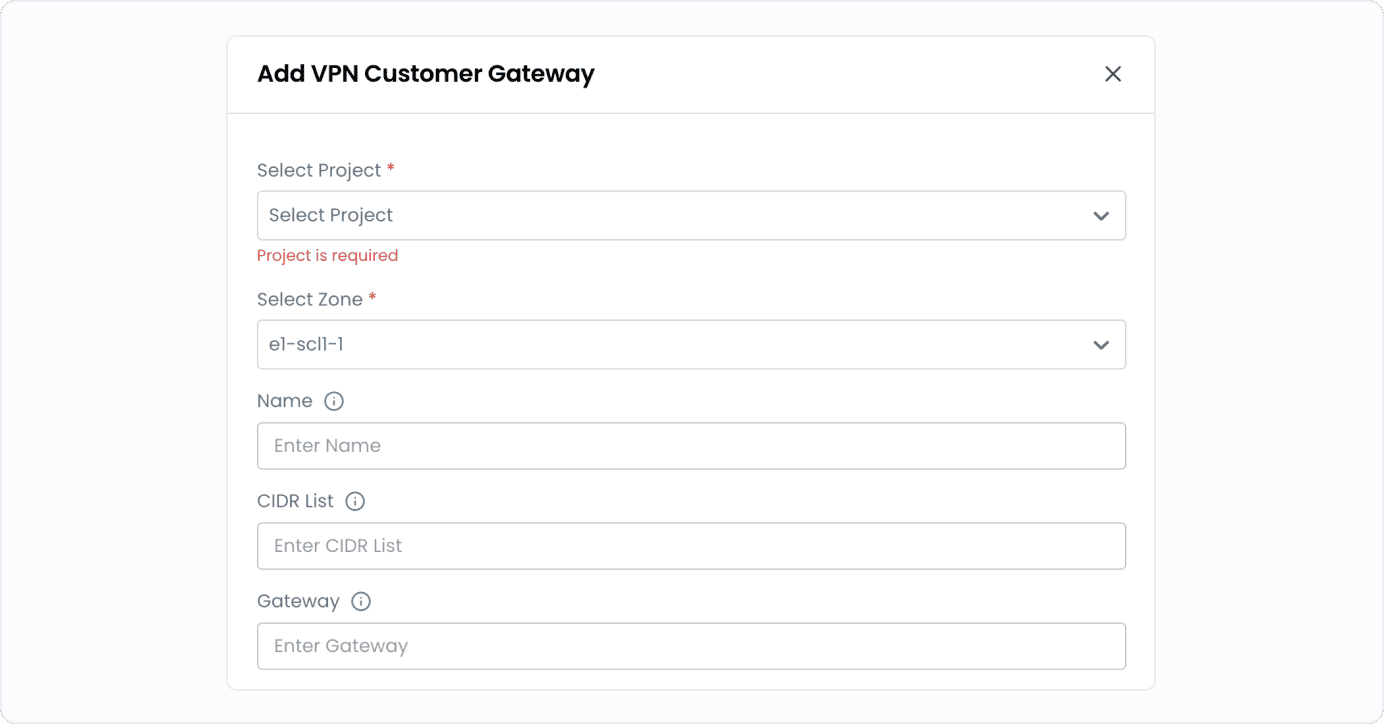Click the 'Select Zone' field label
The image size is (1384, 724).
310,299
